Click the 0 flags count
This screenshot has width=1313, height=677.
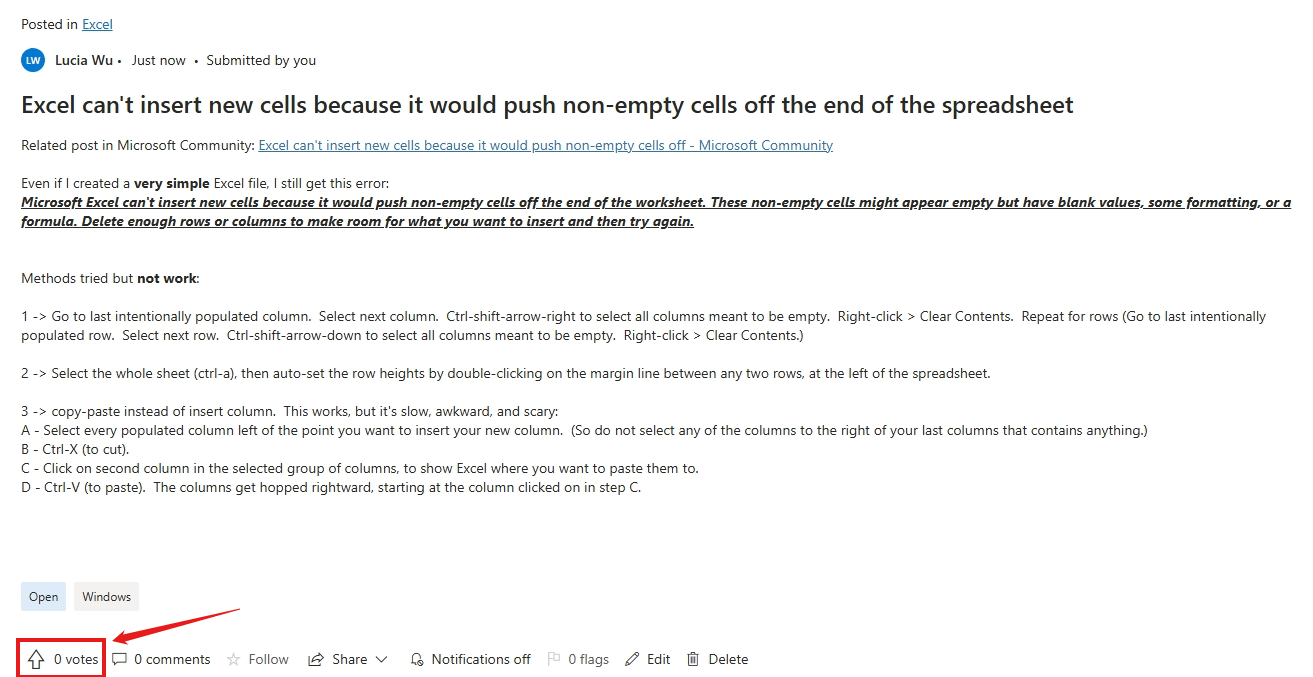click(588, 659)
